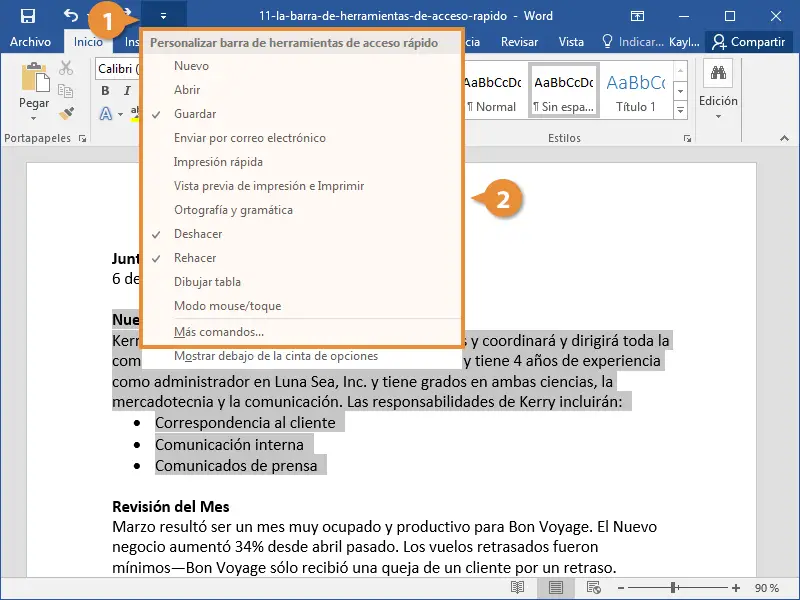Select the Format Painter brush icon
The height and width of the screenshot is (600, 800).
(x=66, y=113)
